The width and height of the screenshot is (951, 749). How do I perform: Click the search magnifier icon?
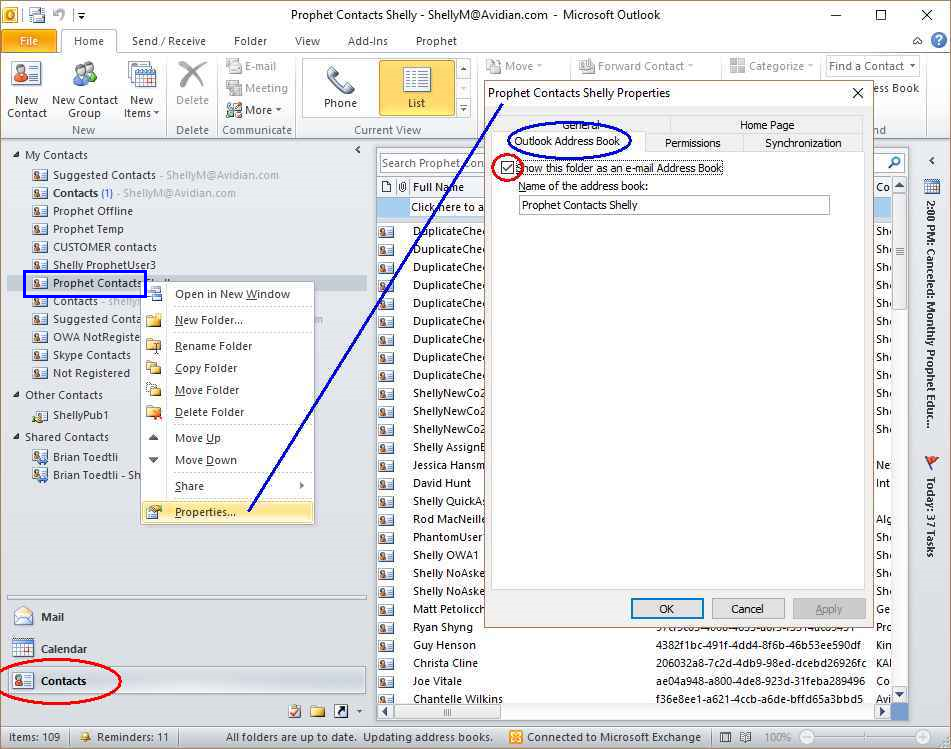tap(894, 163)
